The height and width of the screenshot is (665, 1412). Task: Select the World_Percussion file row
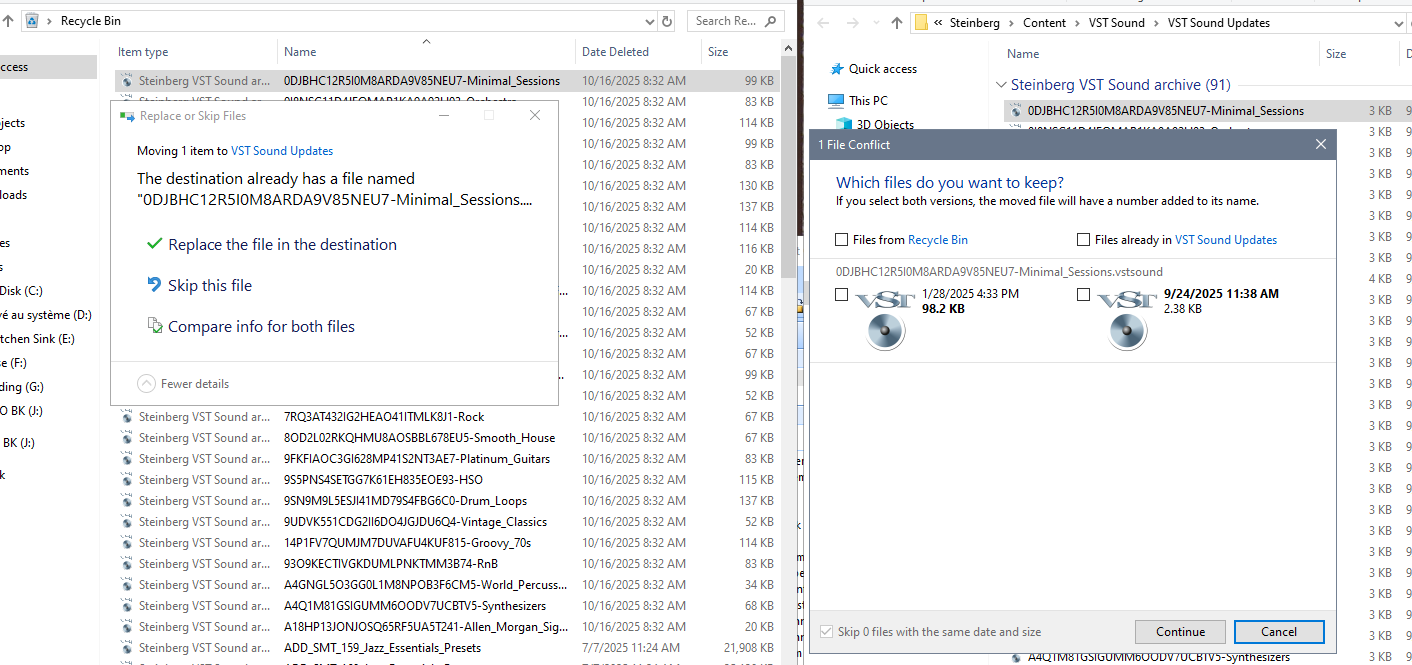click(x=447, y=585)
